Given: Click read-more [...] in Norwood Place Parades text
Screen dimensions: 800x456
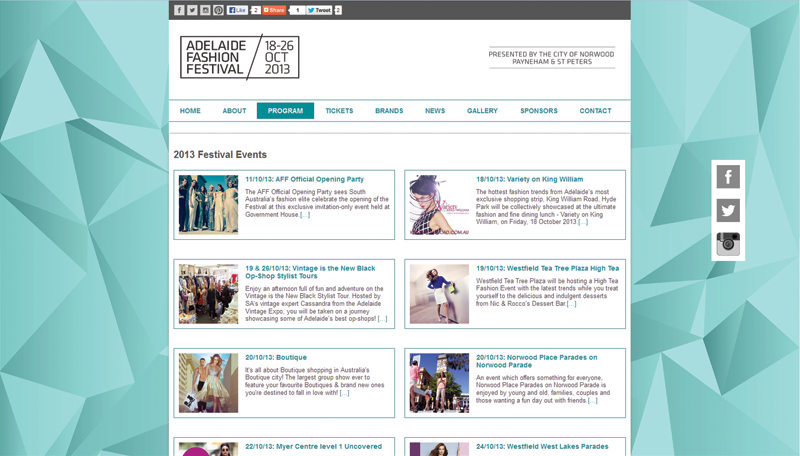Looking at the screenshot, I should coord(592,400).
